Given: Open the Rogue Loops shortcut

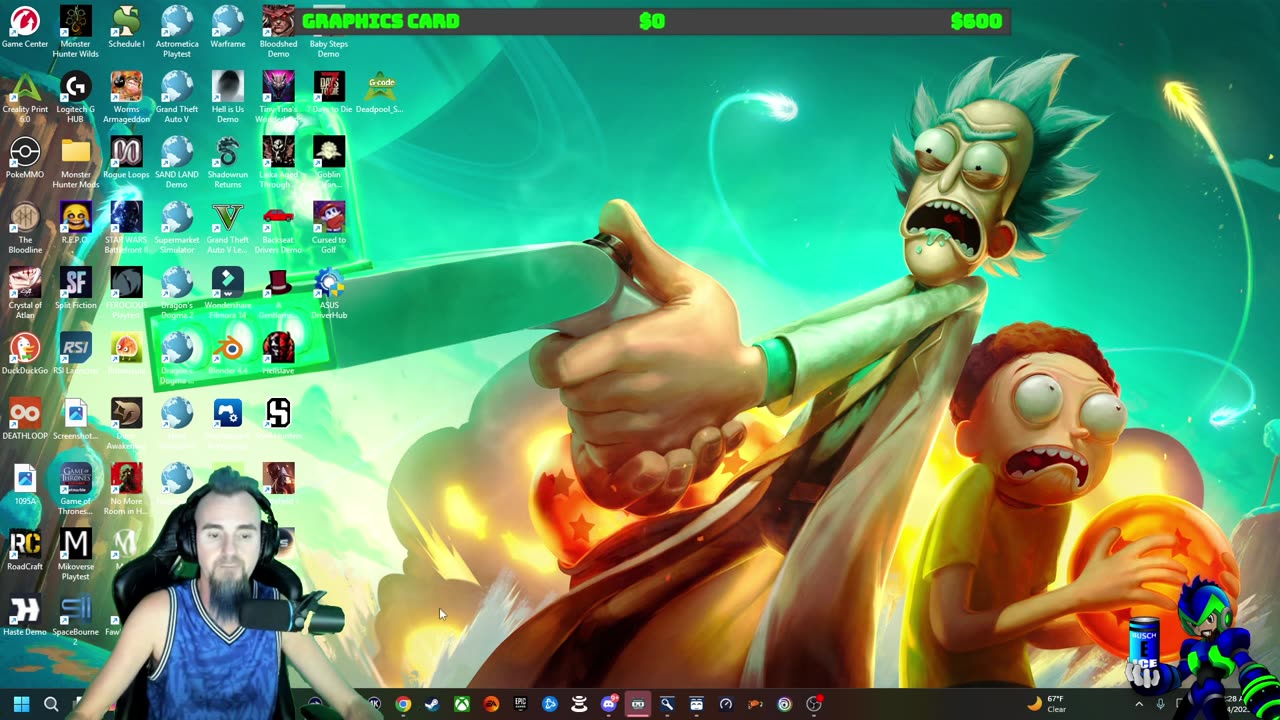Looking at the screenshot, I should point(126,158).
